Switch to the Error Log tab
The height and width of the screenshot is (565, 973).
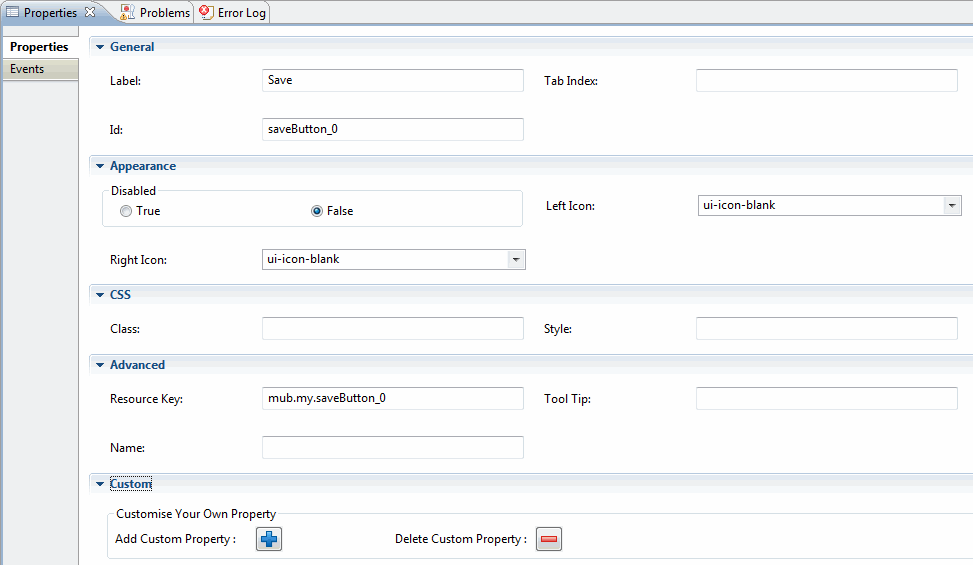click(233, 12)
